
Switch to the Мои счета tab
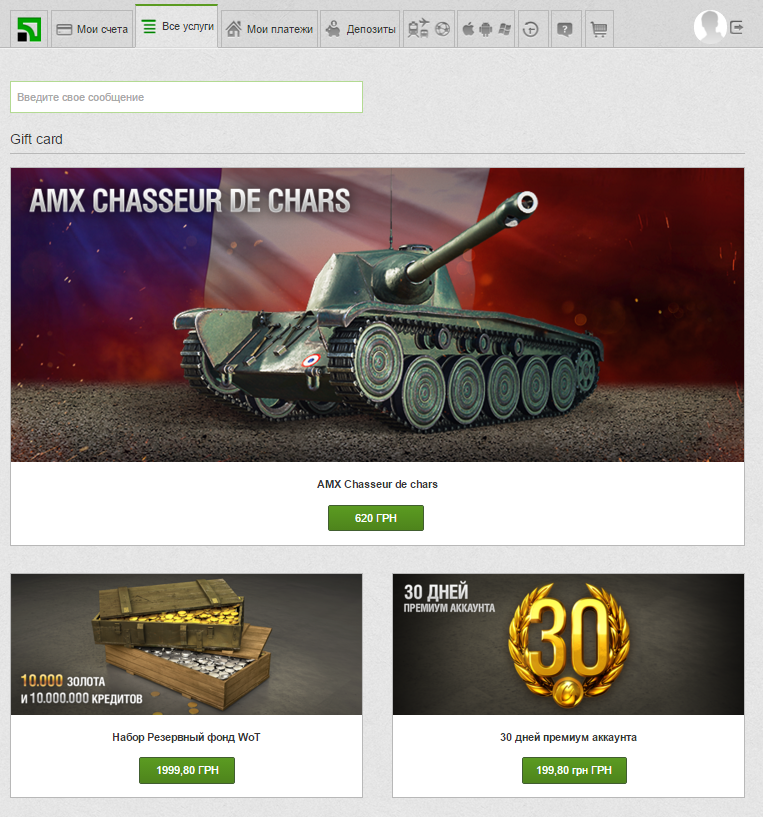[92, 29]
